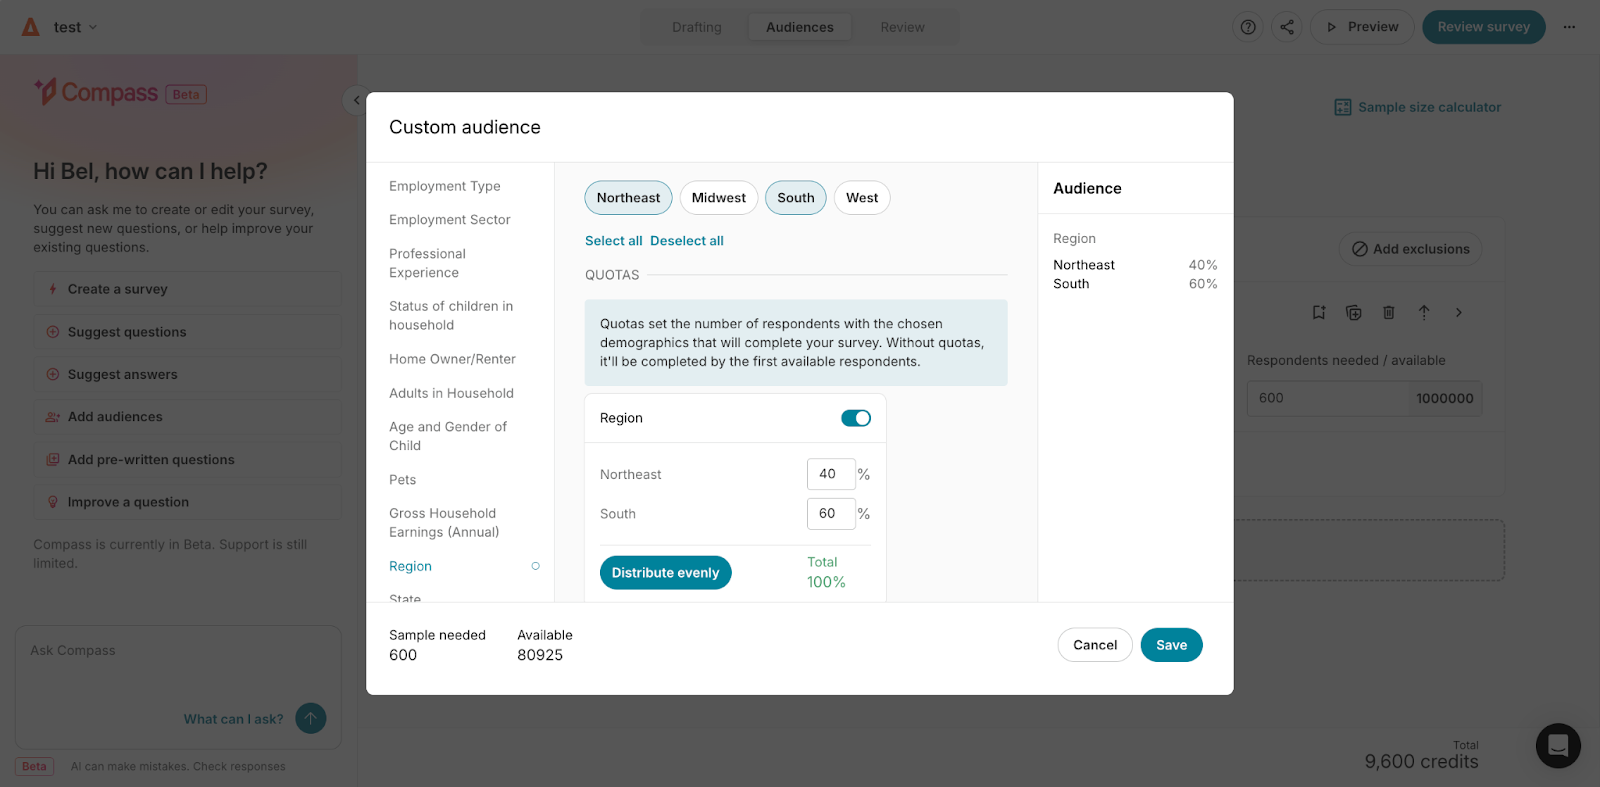The width and height of the screenshot is (1600, 787).
Task: Click the trash delete icon
Action: click(x=1388, y=312)
